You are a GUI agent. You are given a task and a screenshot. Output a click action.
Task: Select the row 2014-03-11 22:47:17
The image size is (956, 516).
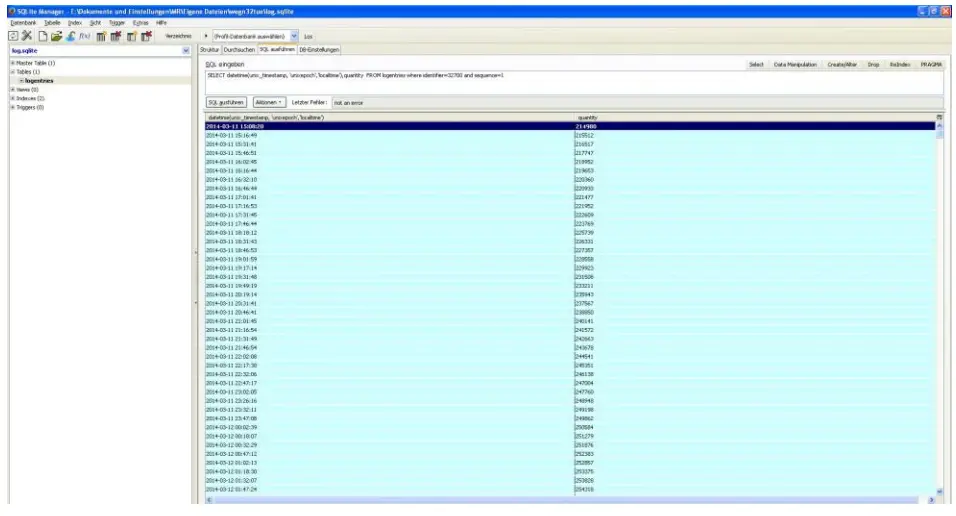pyautogui.click(x=570, y=383)
